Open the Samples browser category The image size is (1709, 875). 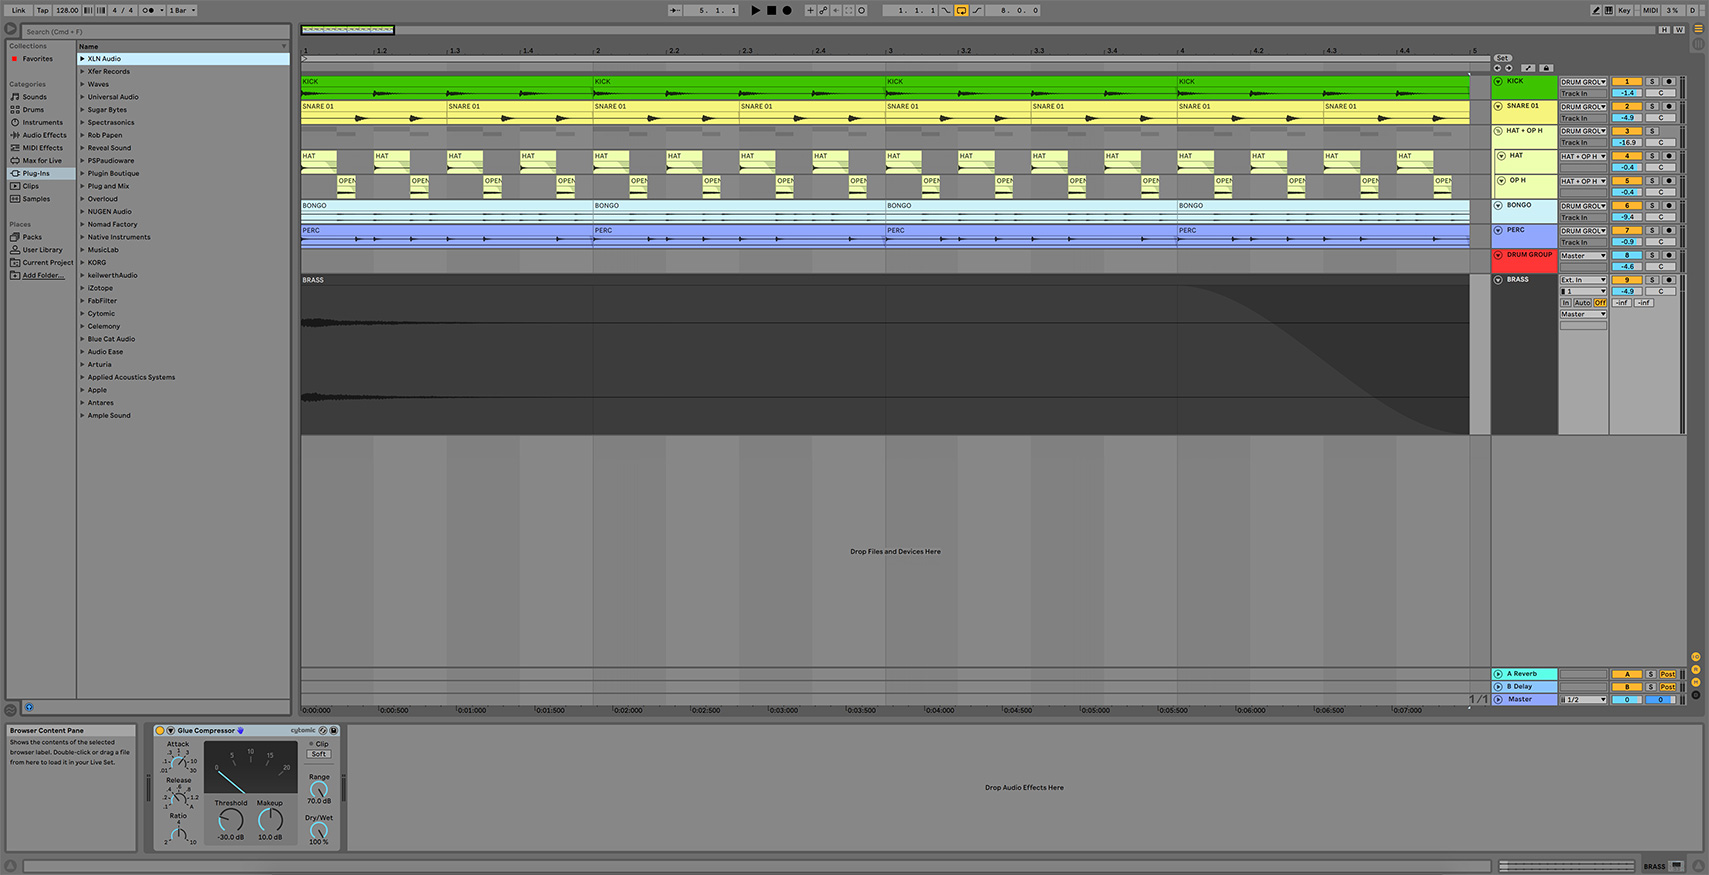click(x=36, y=199)
